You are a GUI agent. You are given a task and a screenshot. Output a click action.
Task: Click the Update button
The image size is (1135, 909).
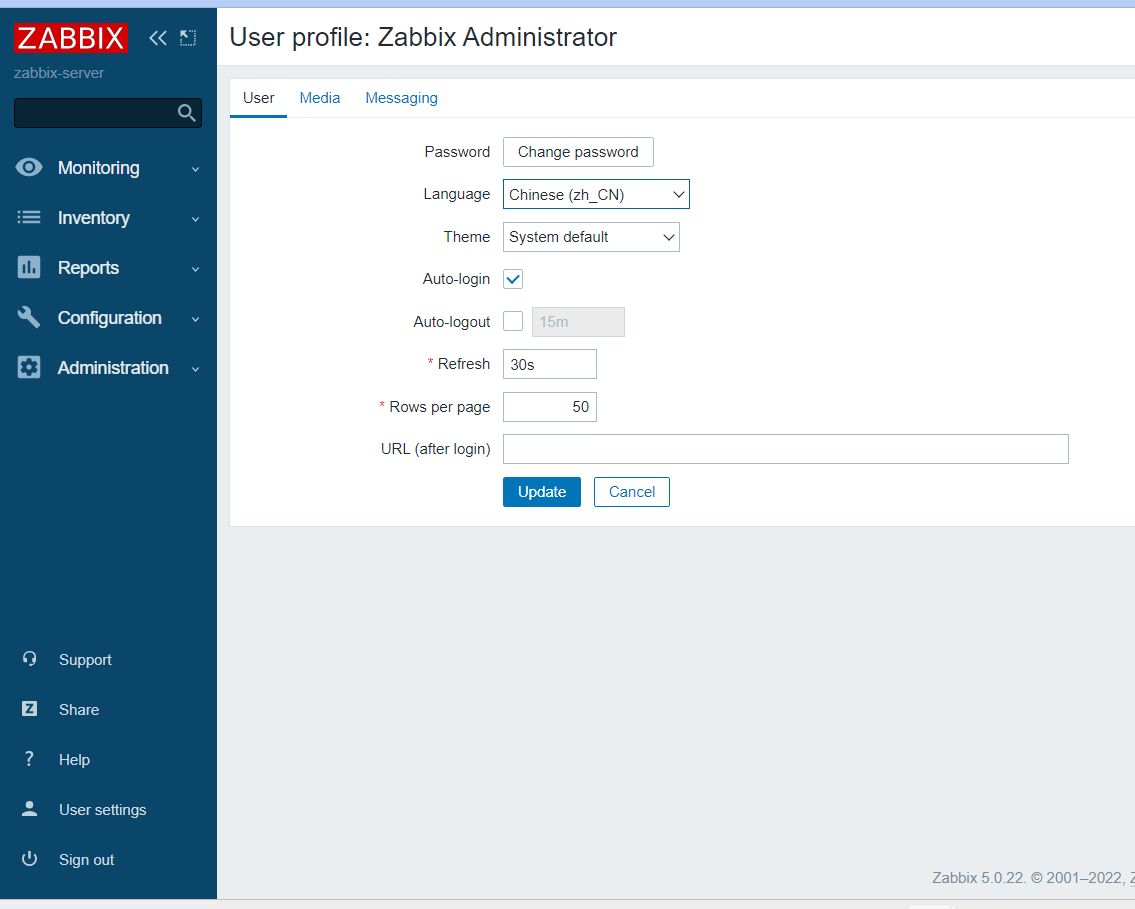coord(542,492)
